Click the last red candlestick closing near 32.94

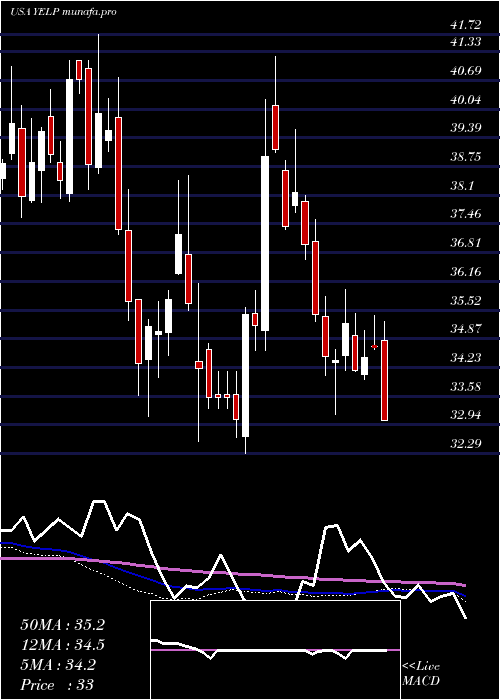pyautogui.click(x=384, y=380)
